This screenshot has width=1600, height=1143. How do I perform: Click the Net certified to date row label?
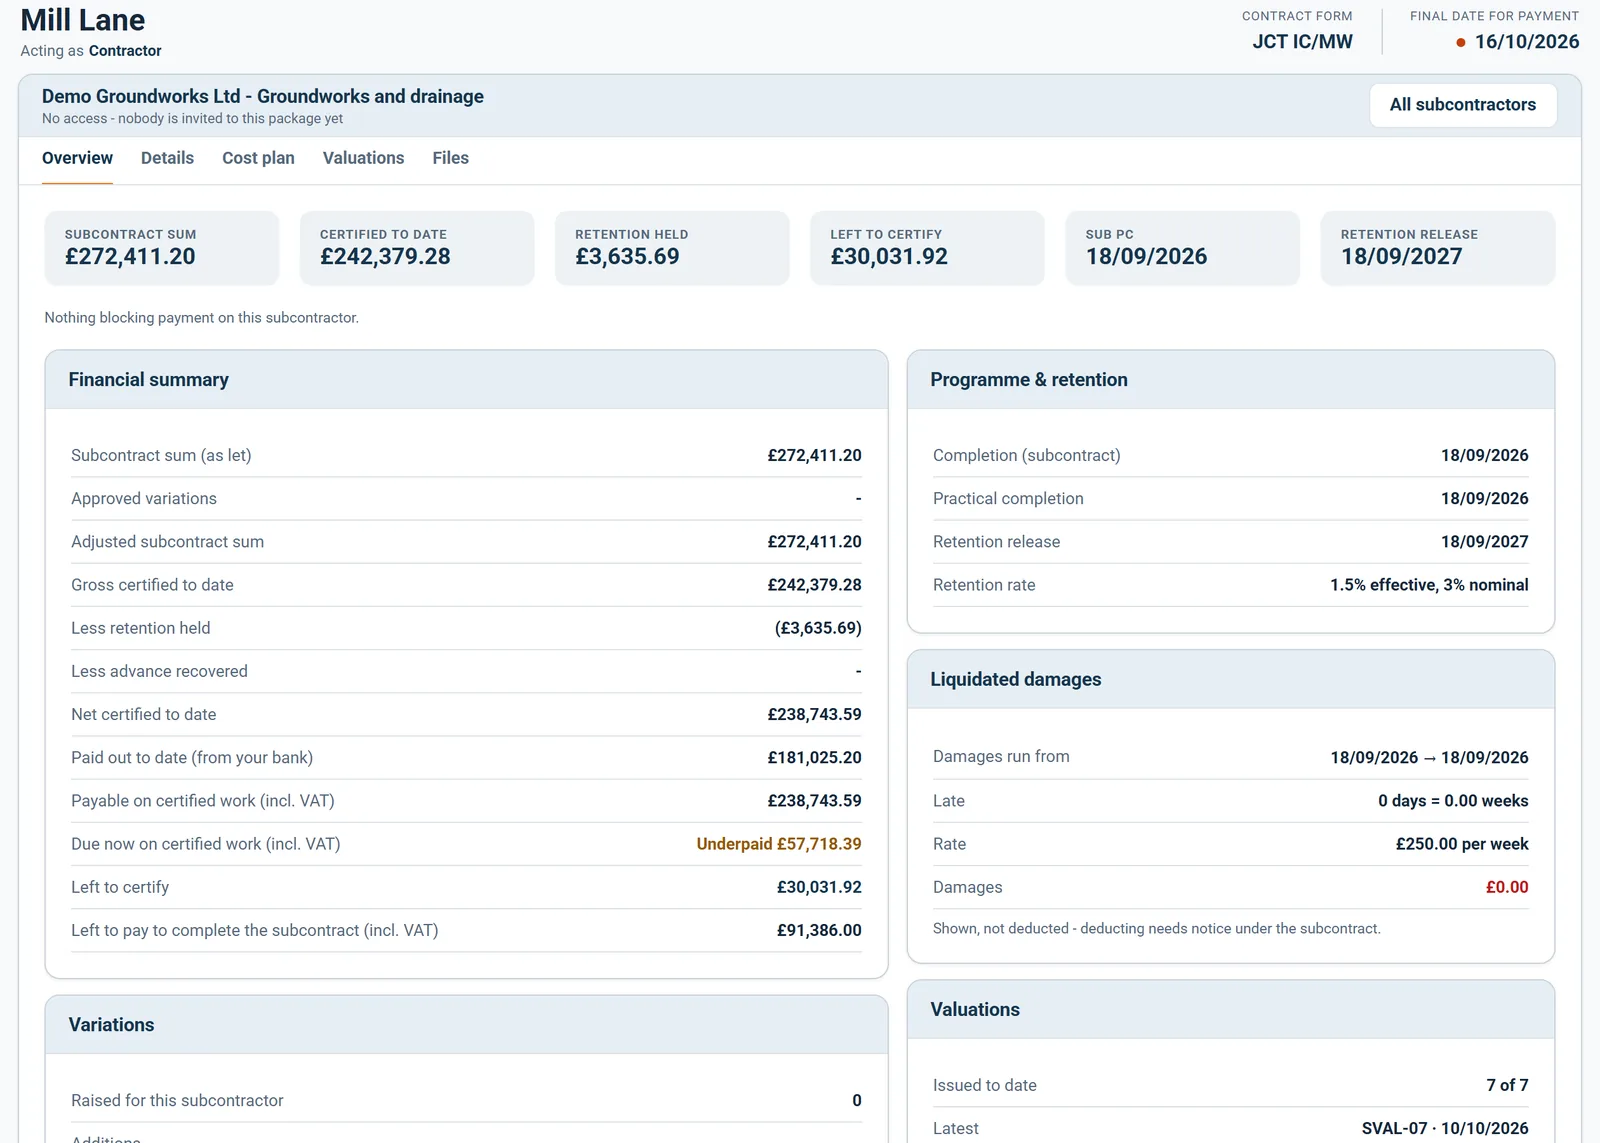pos(143,715)
